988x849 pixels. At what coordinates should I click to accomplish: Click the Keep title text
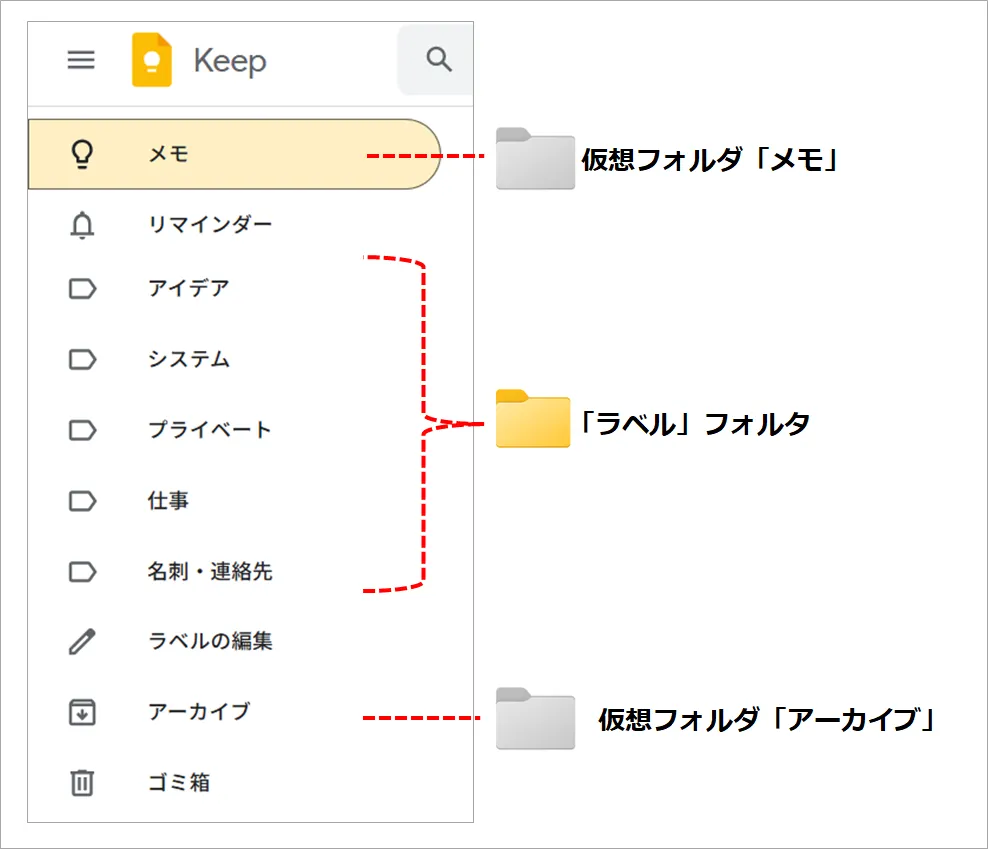coord(230,62)
